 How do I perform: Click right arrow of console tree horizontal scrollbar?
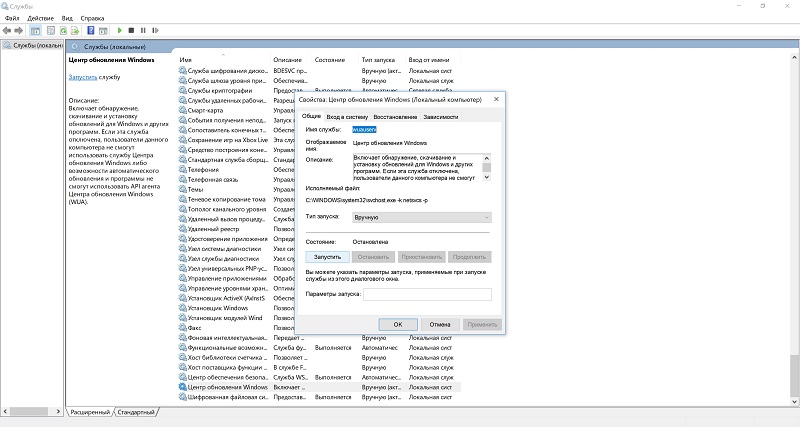coord(58,411)
